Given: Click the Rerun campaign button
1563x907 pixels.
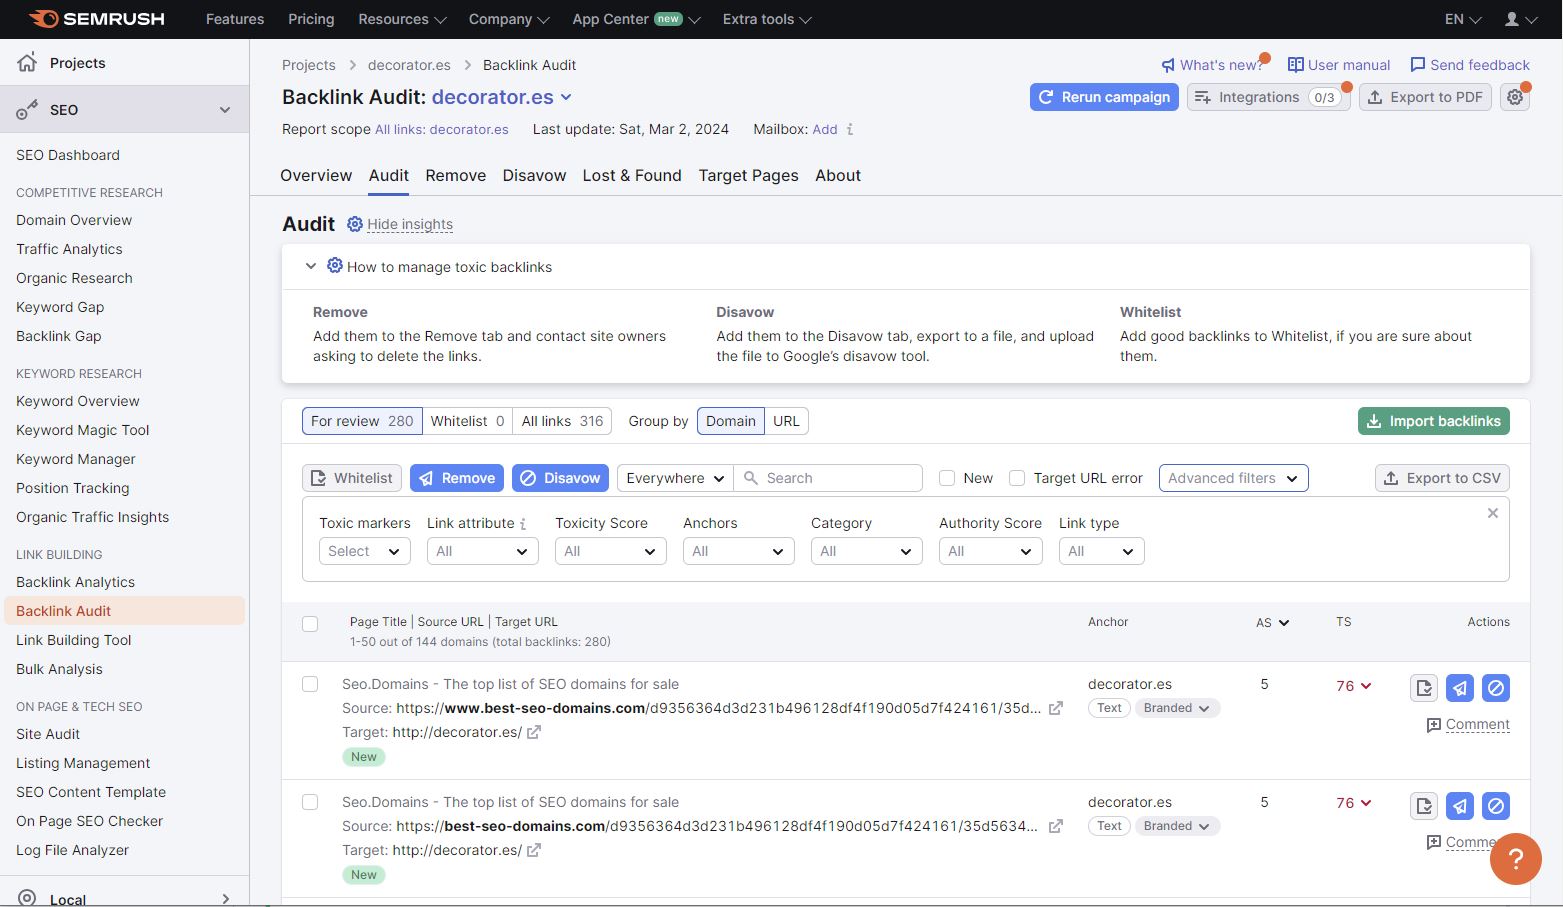Looking at the screenshot, I should pos(1104,97).
